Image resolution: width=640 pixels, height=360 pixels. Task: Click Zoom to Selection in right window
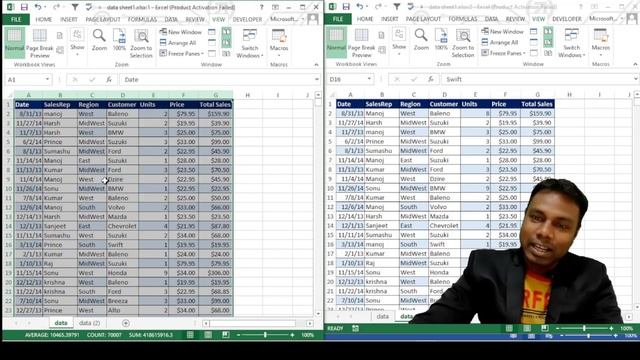pos(463,43)
